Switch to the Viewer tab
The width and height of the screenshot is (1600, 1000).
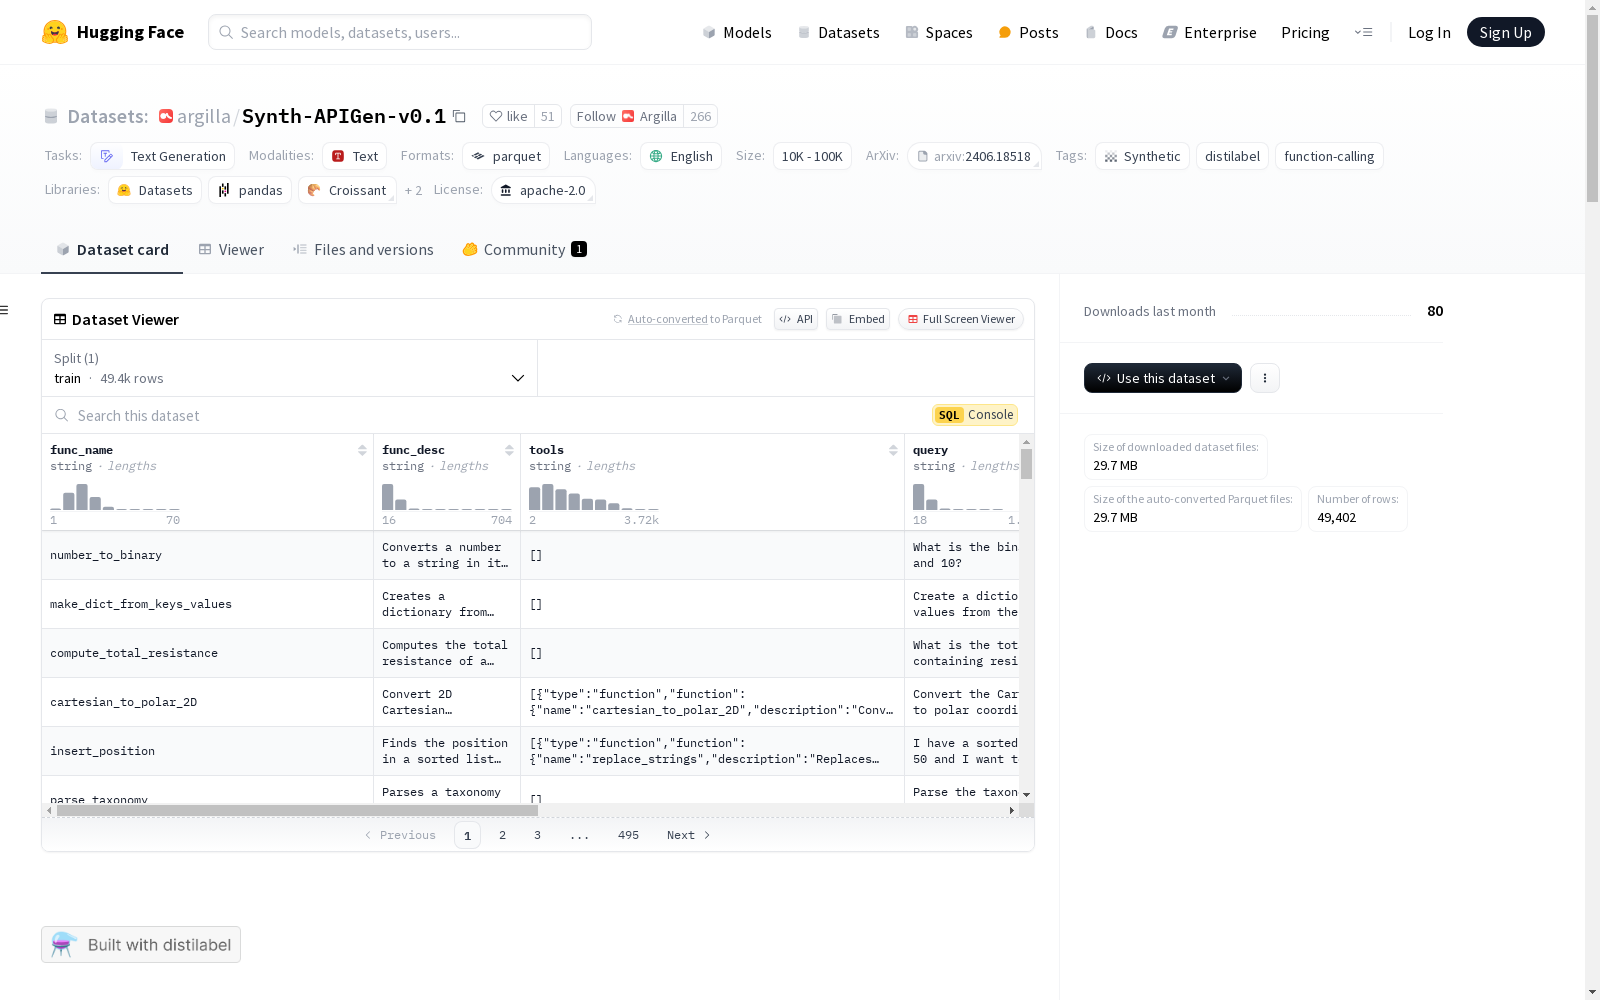(231, 250)
